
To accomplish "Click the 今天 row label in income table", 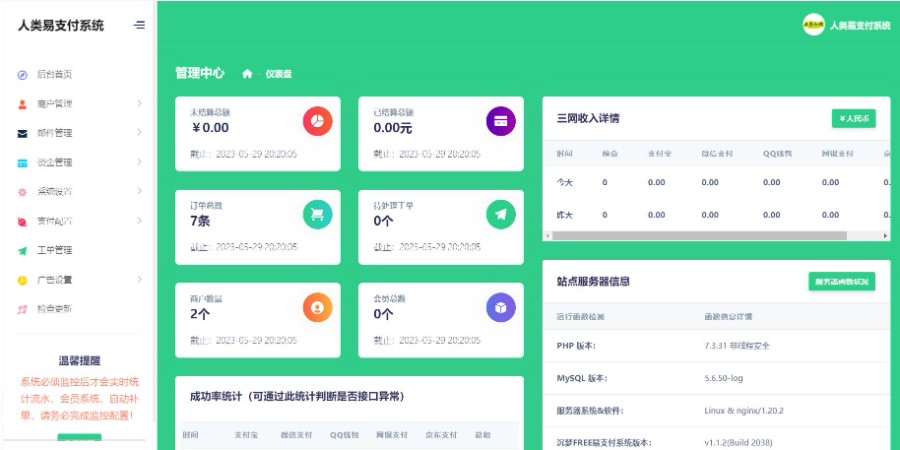I will point(564,183).
